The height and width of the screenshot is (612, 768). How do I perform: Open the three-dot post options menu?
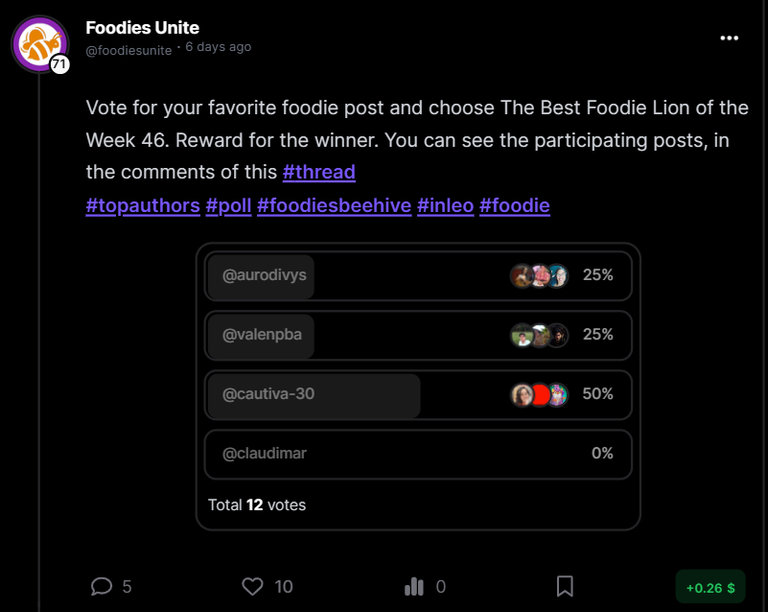click(729, 38)
